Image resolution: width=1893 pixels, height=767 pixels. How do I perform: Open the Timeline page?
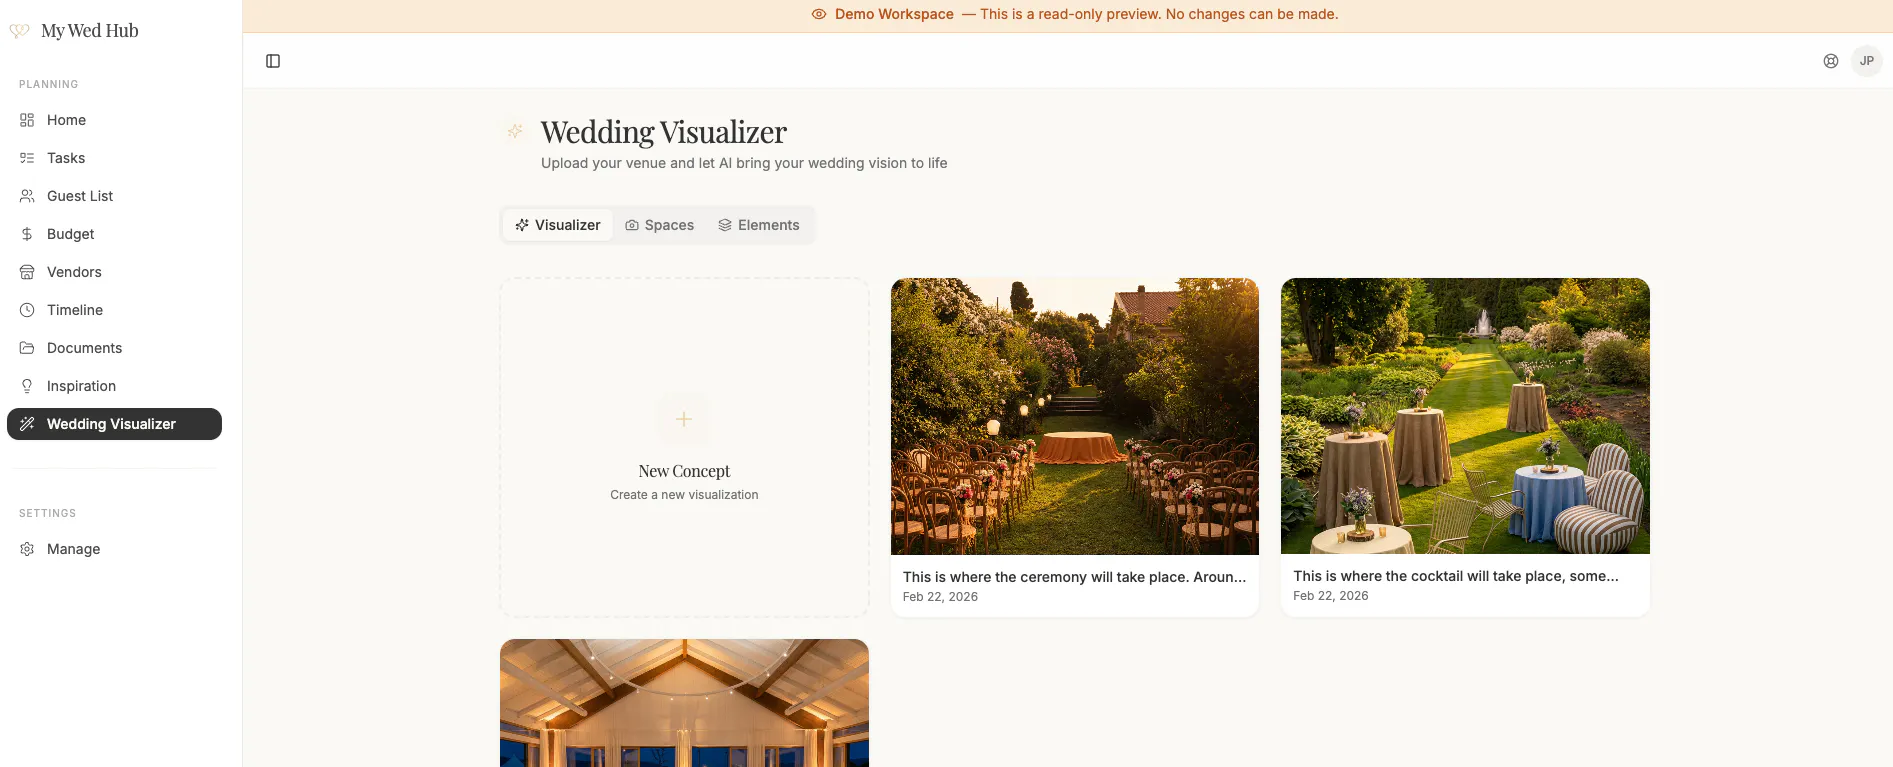(x=114, y=310)
